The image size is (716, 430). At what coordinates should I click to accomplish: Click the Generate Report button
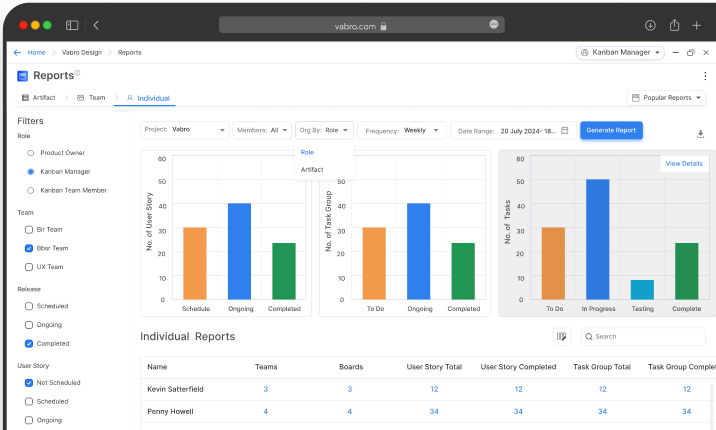[611, 130]
